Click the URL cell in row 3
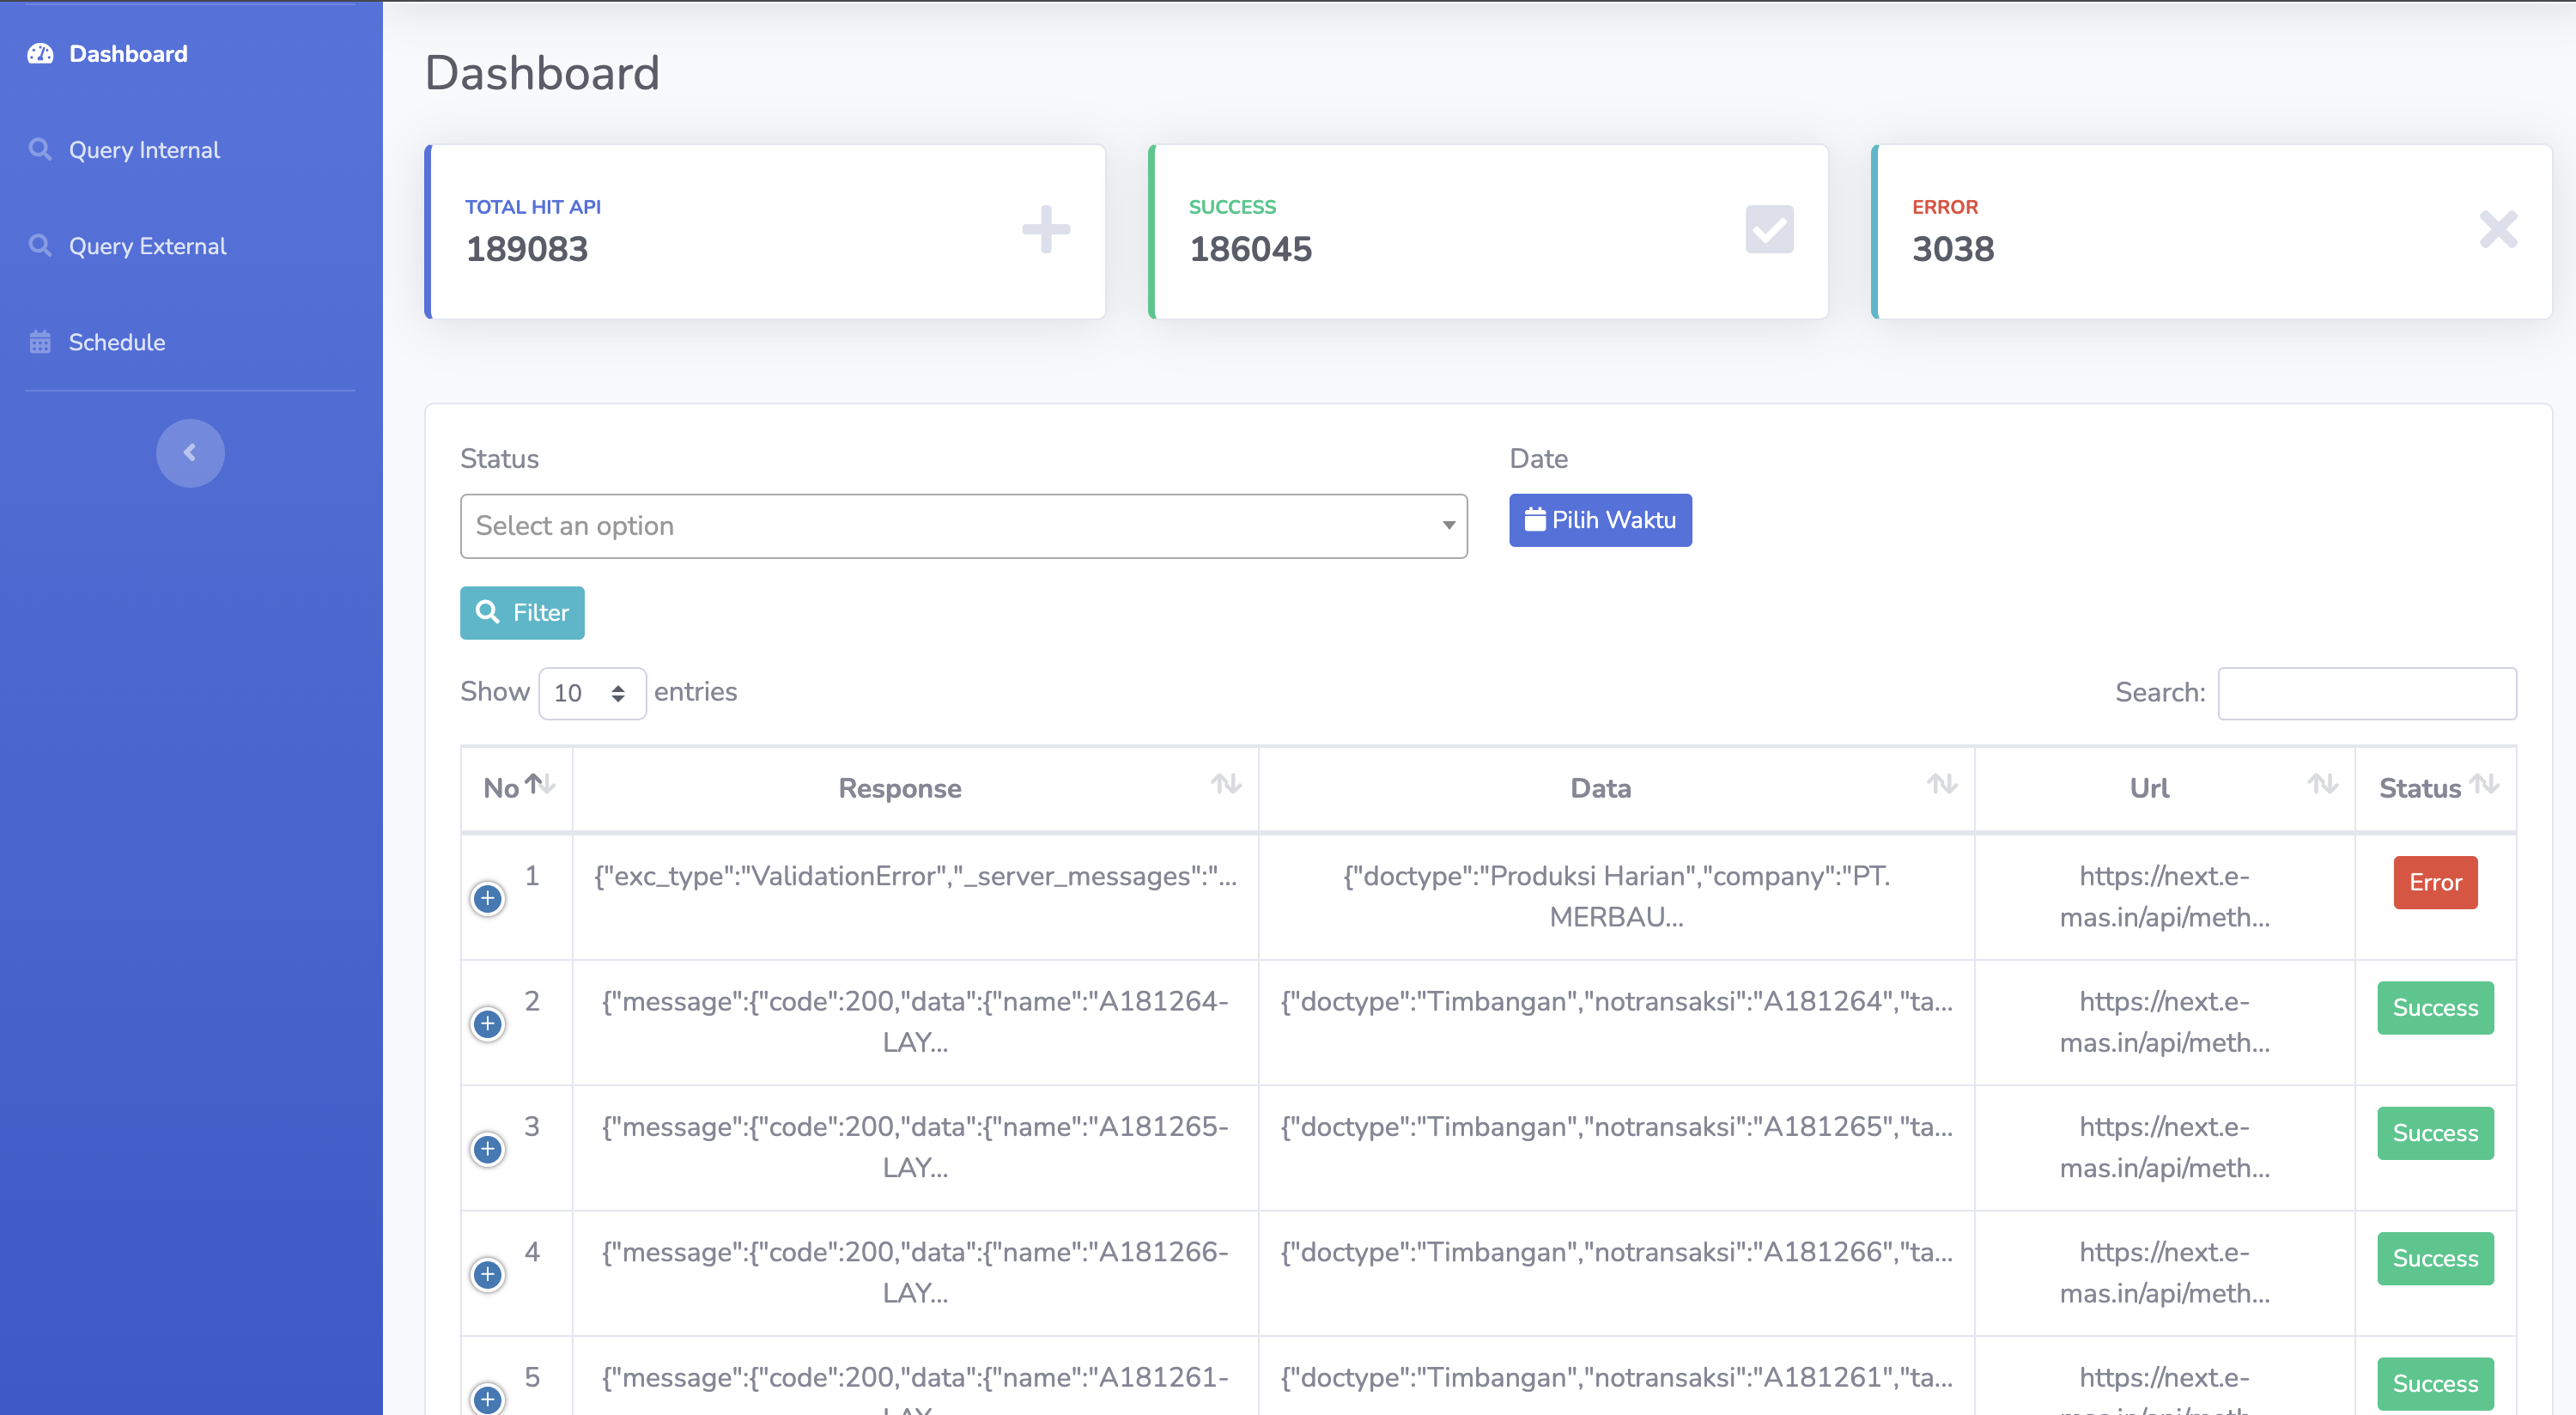Image resolution: width=2576 pixels, height=1415 pixels. pos(2164,1147)
